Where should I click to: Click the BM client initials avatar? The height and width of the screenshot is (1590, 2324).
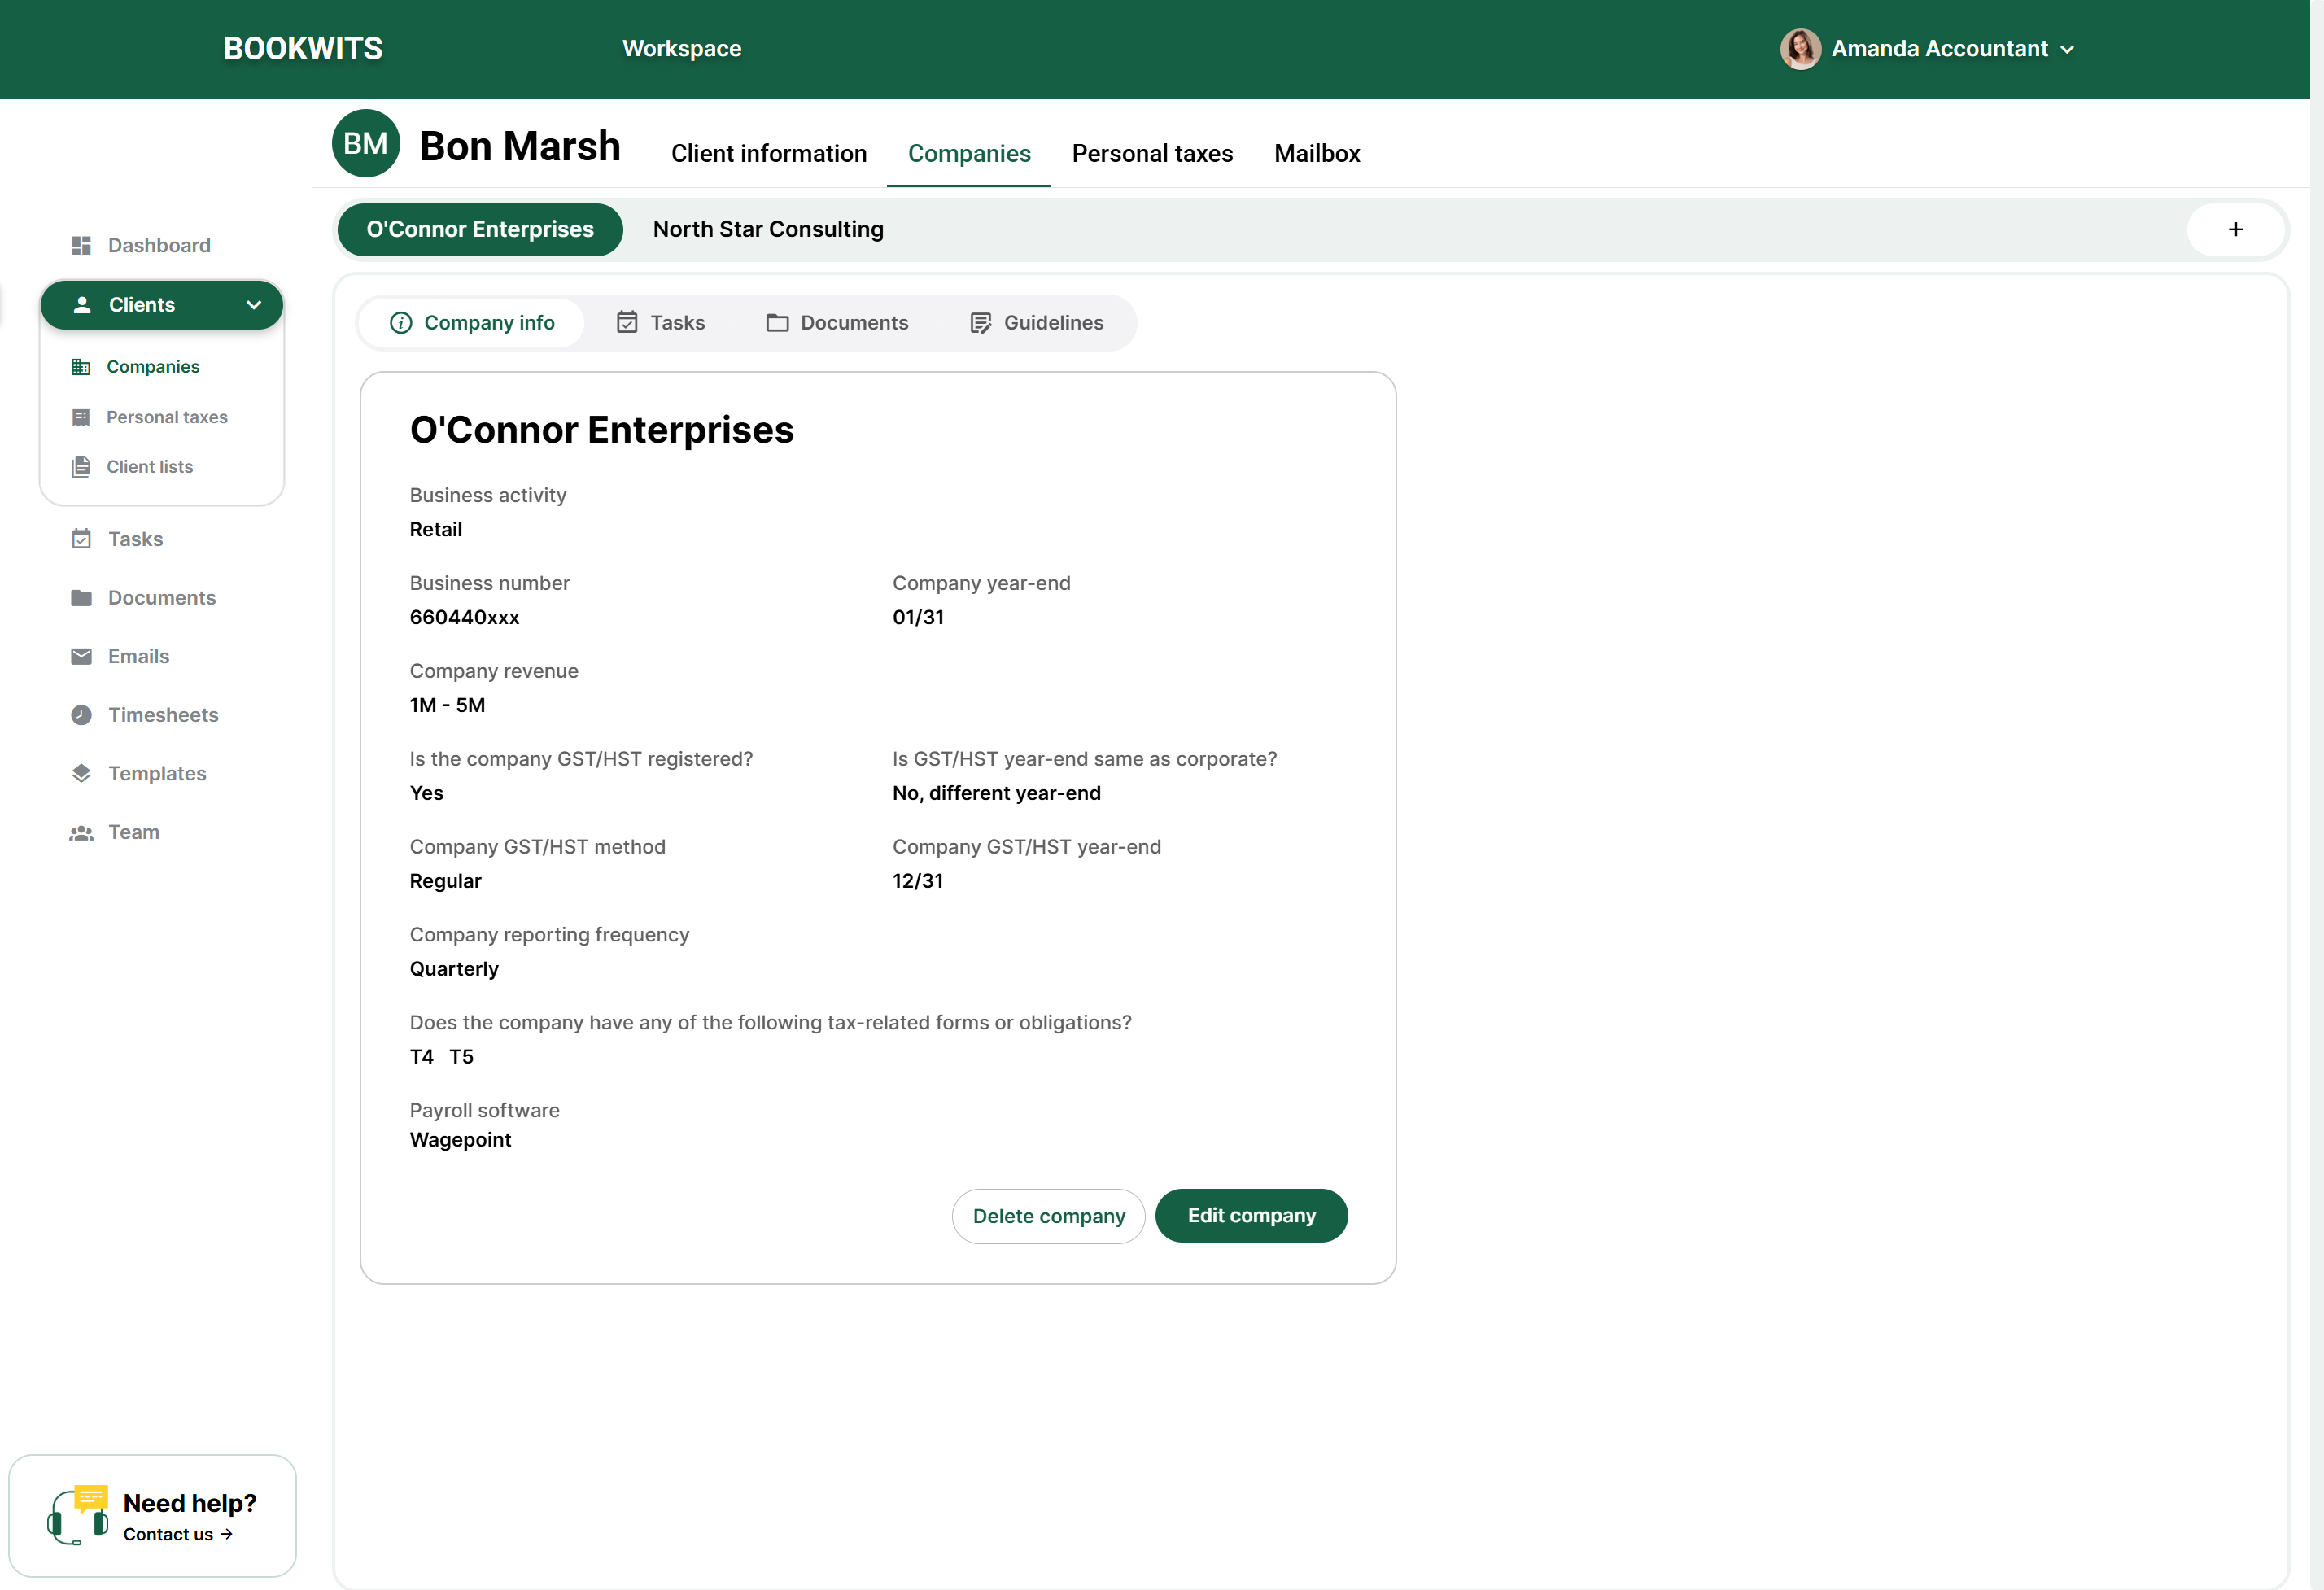[366, 143]
